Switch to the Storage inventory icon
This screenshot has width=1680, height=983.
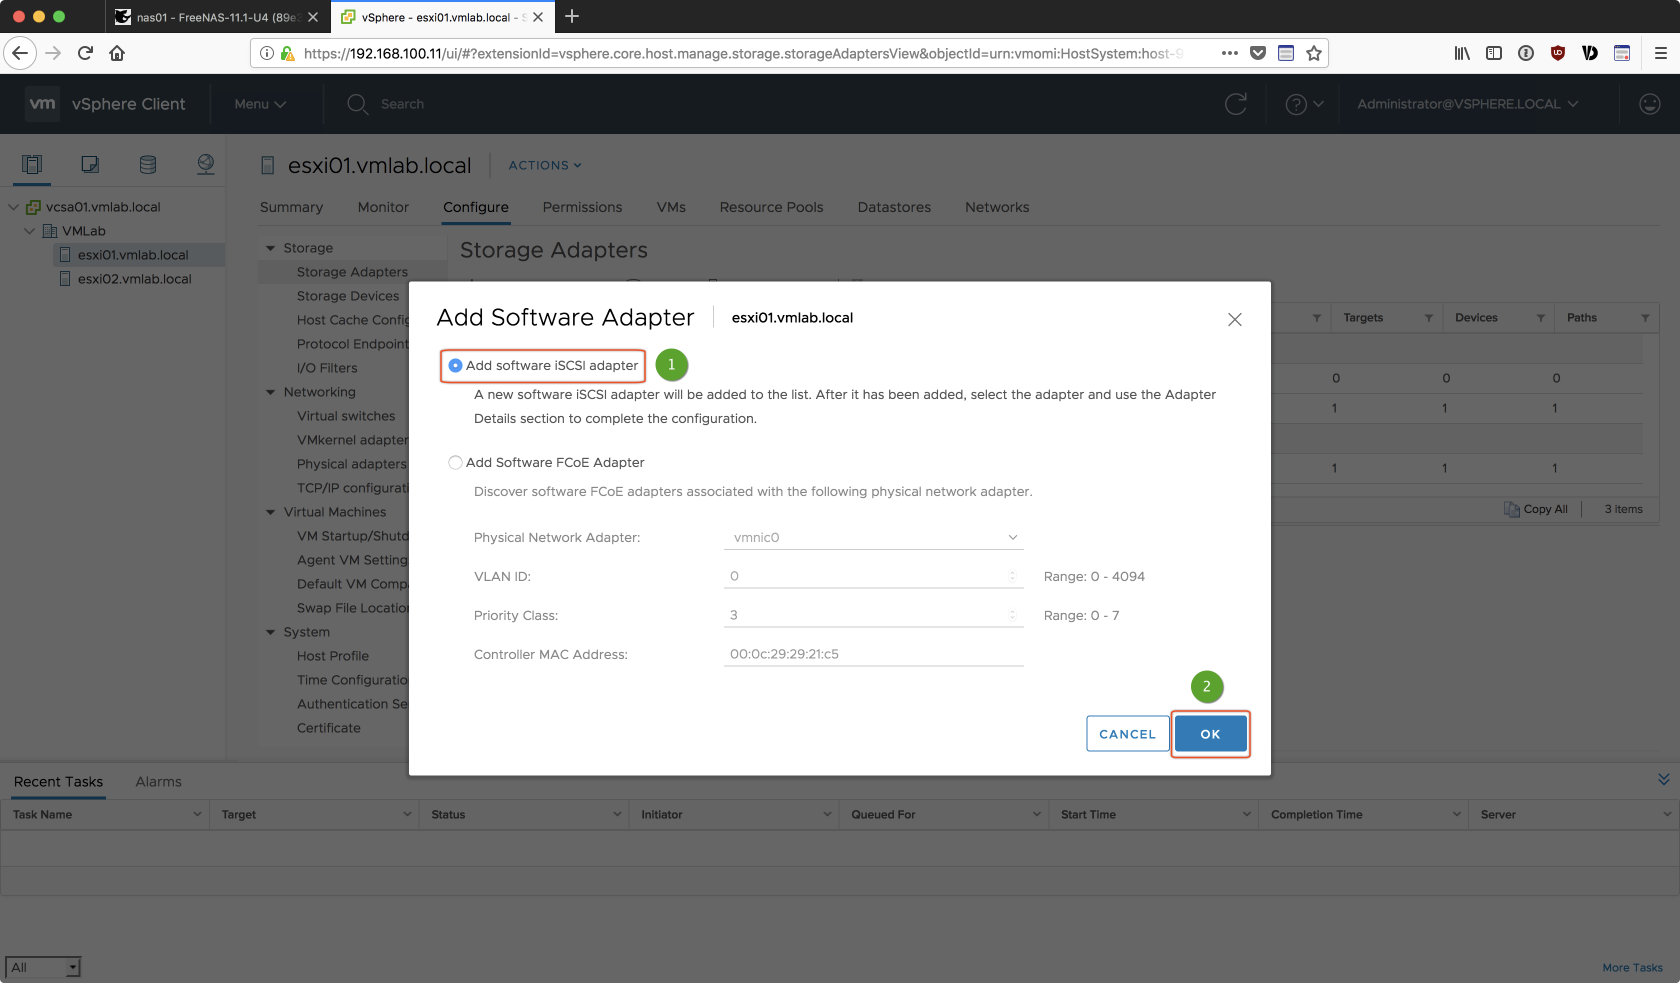[148, 165]
